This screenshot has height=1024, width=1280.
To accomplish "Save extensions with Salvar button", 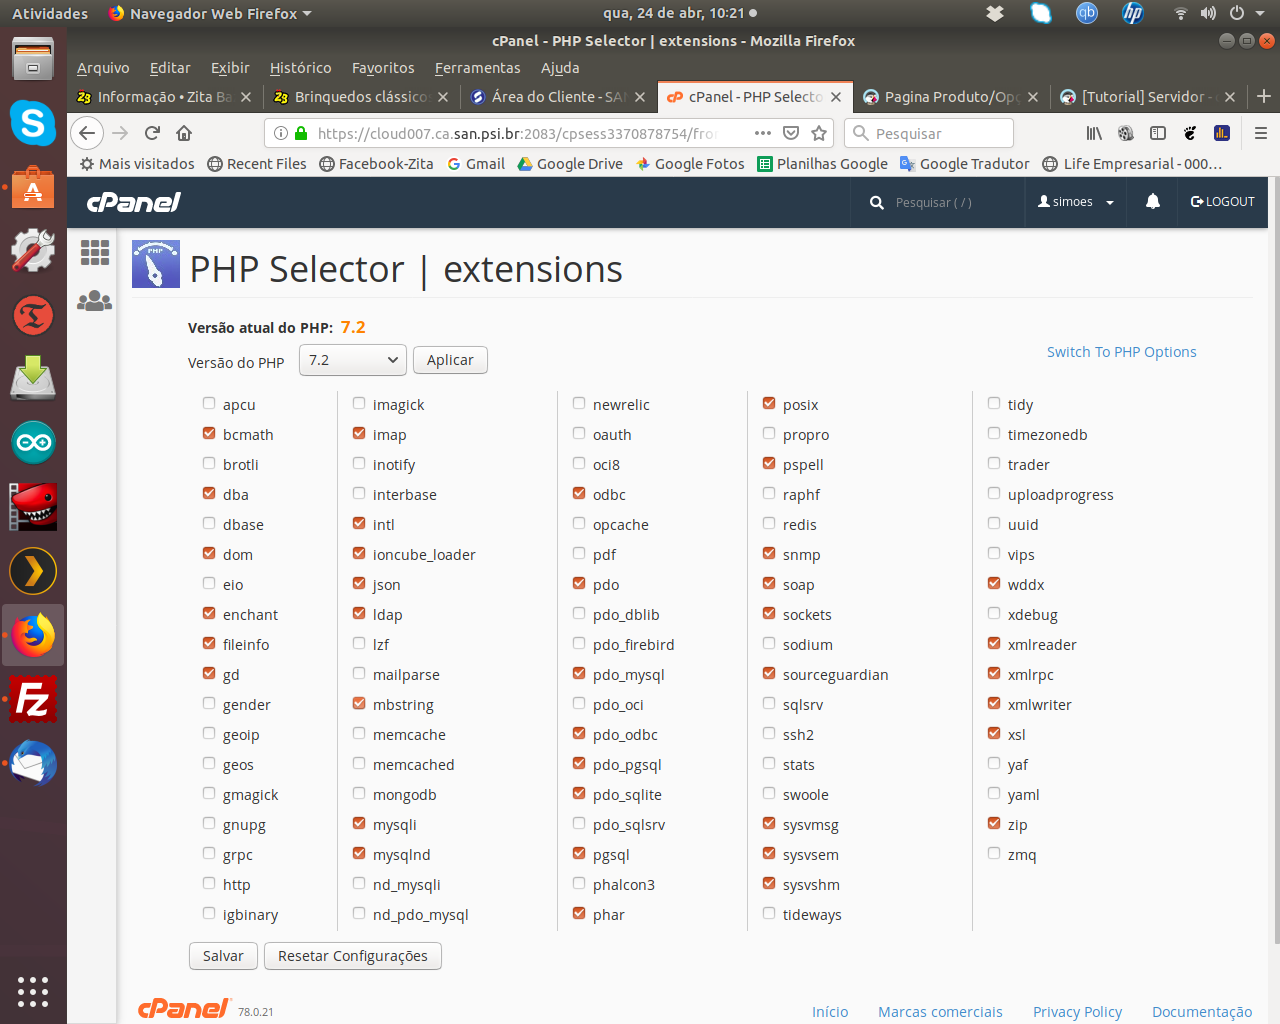I will (x=223, y=956).
